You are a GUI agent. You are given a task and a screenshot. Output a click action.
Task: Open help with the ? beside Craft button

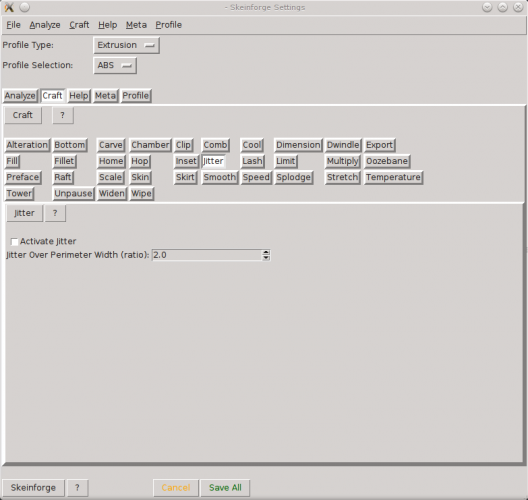click(x=63, y=115)
